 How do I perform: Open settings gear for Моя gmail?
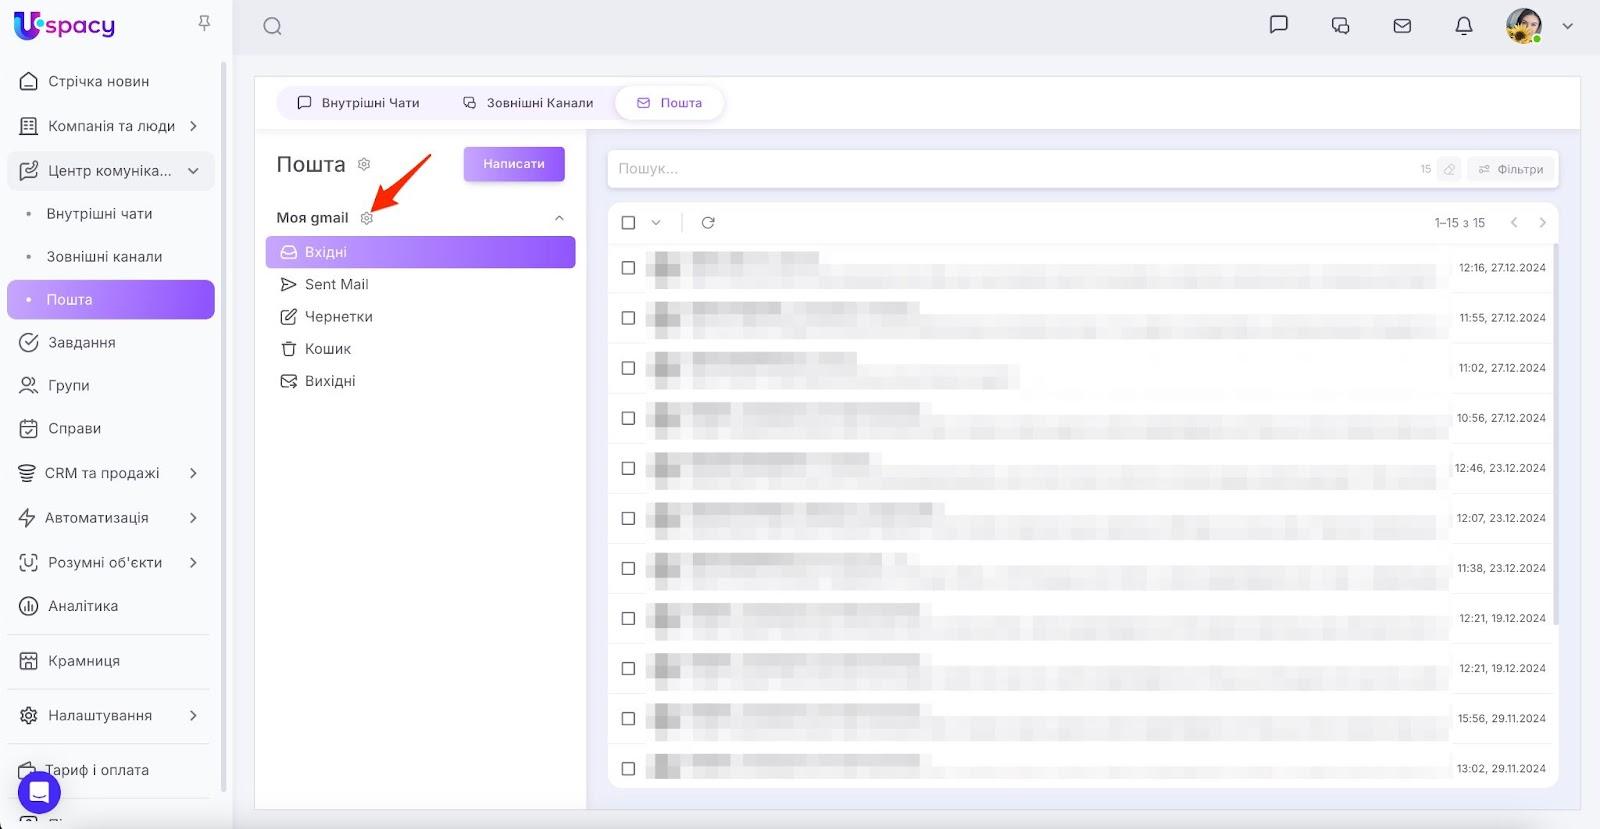[367, 218]
